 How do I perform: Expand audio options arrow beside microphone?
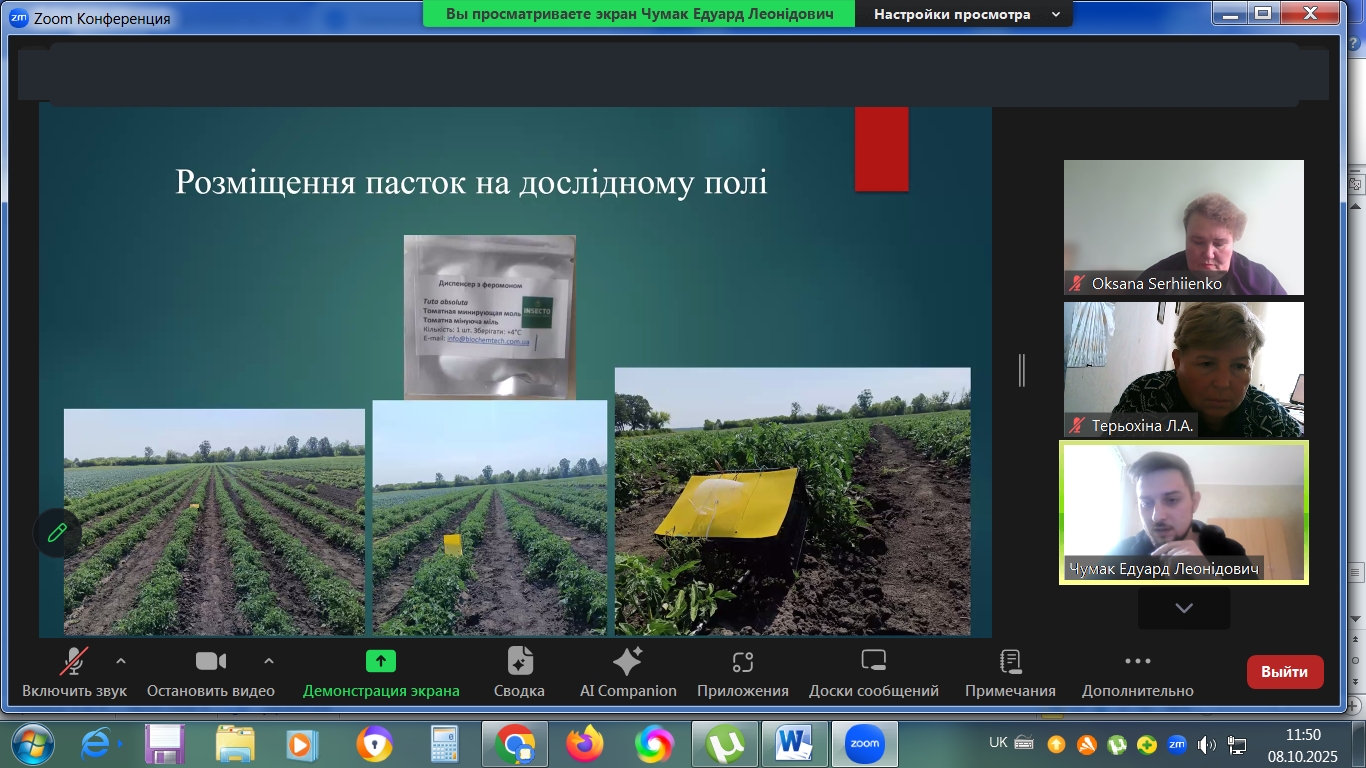(x=121, y=661)
